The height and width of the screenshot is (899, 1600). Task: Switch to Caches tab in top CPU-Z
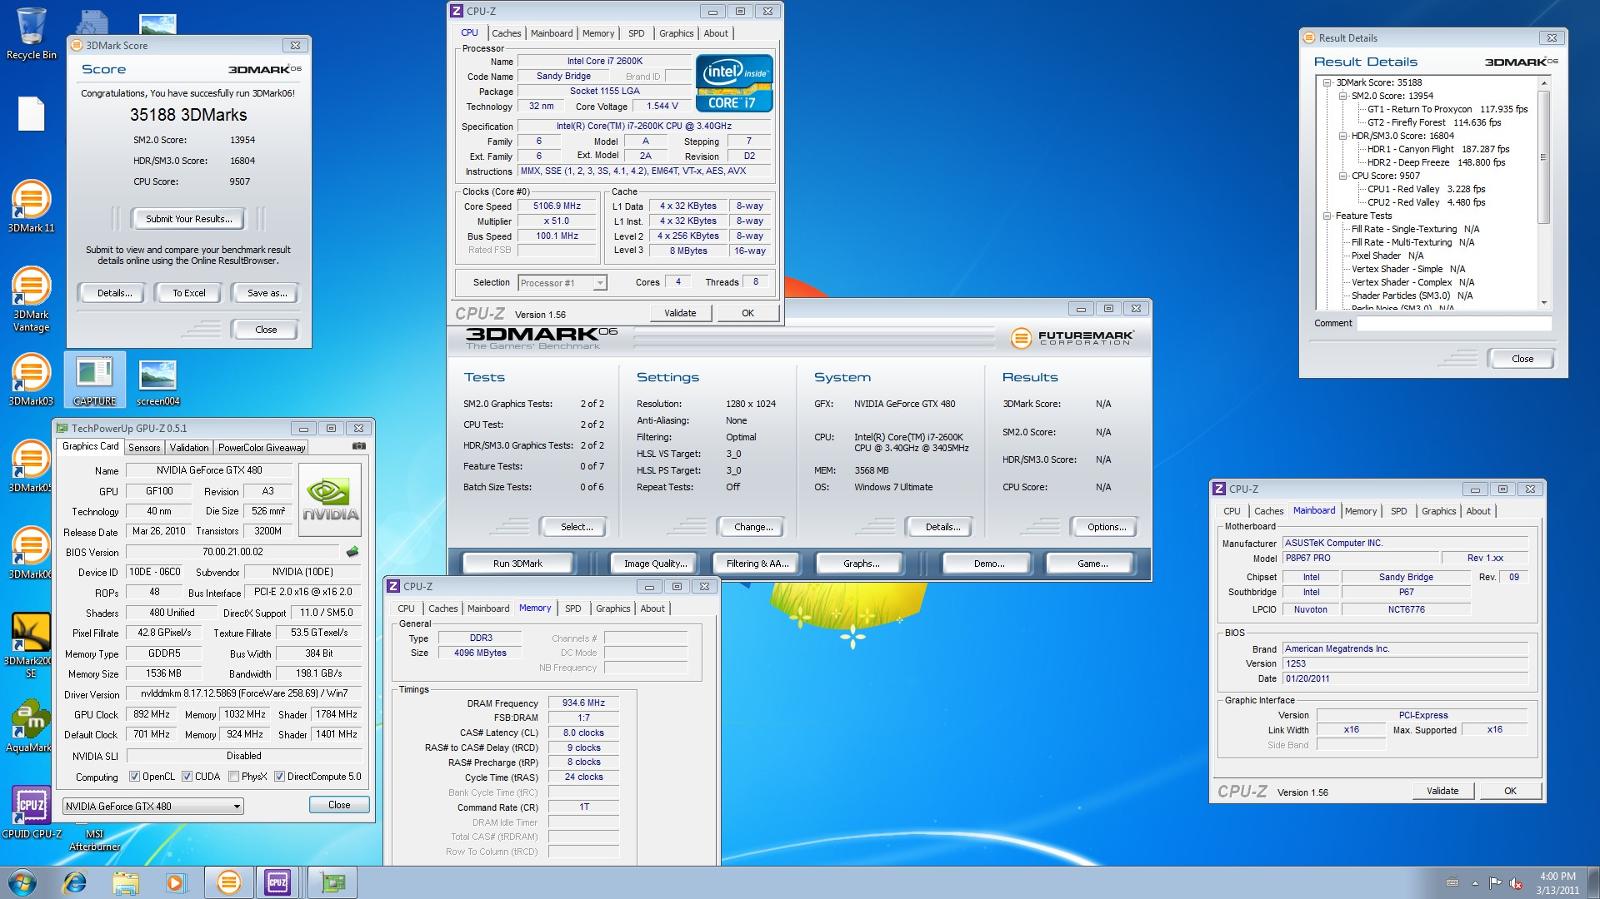506,33
